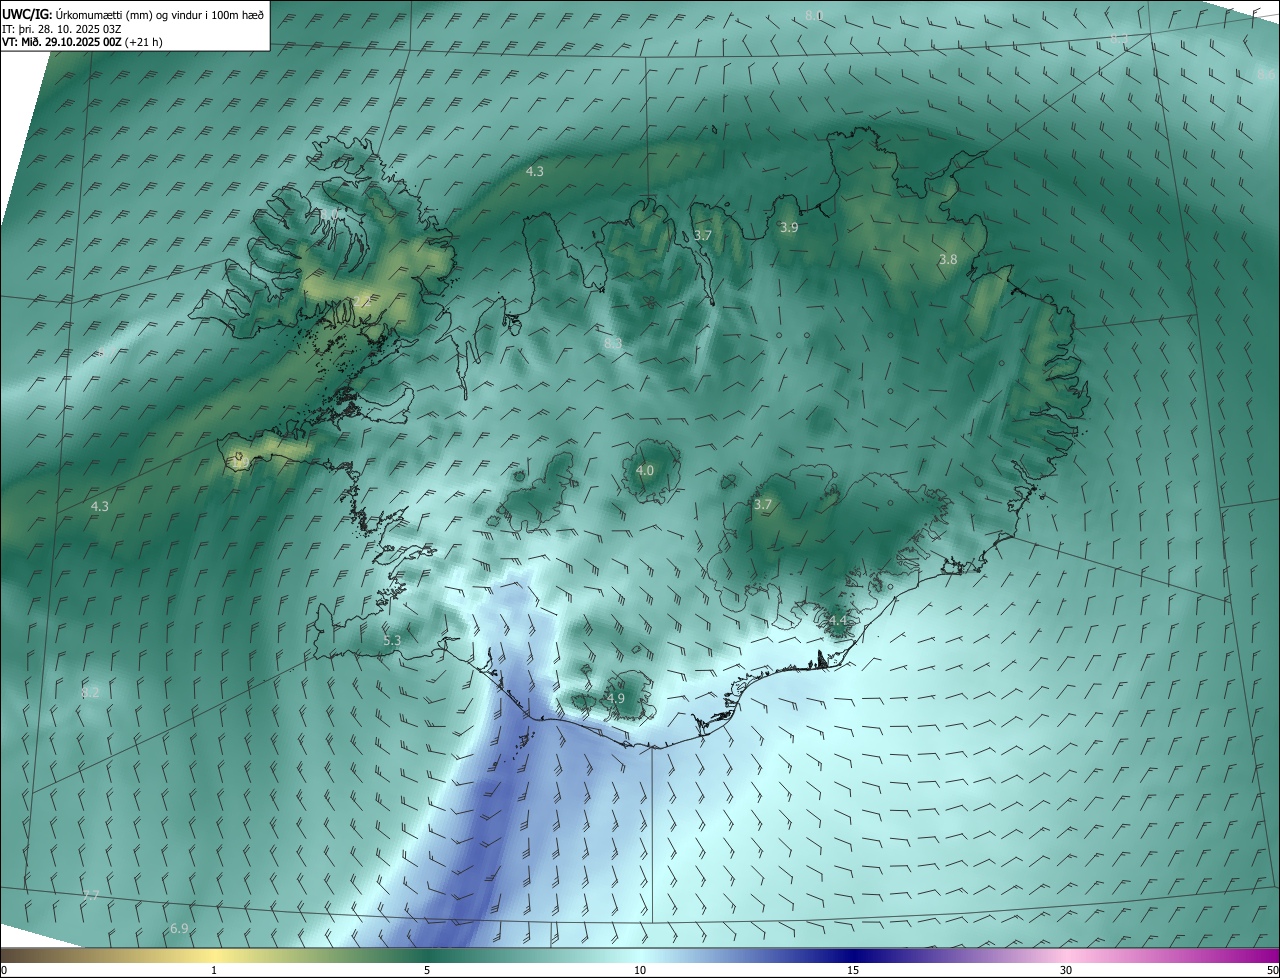Click the 6.9 value label on the map
Viewport: 1280px width, 978px height.
[x=179, y=929]
